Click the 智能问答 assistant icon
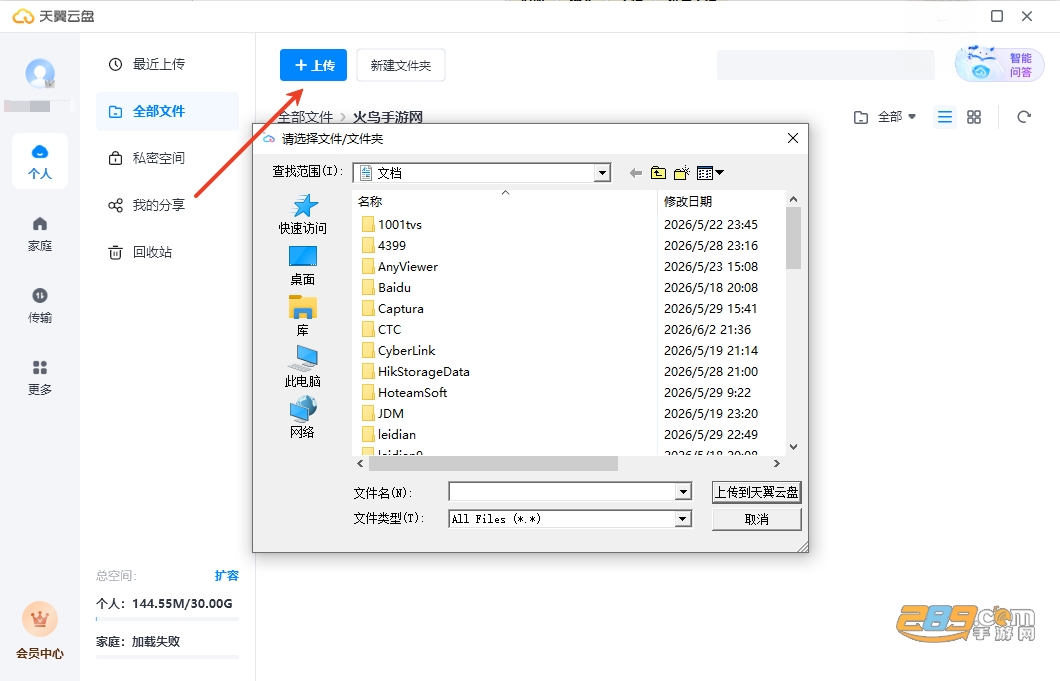 tap(999, 65)
